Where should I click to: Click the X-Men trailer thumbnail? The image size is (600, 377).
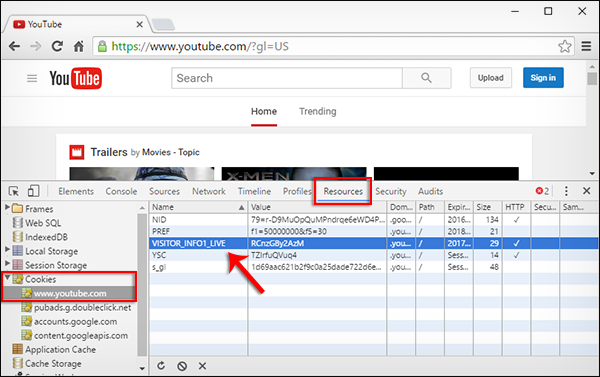[294, 173]
